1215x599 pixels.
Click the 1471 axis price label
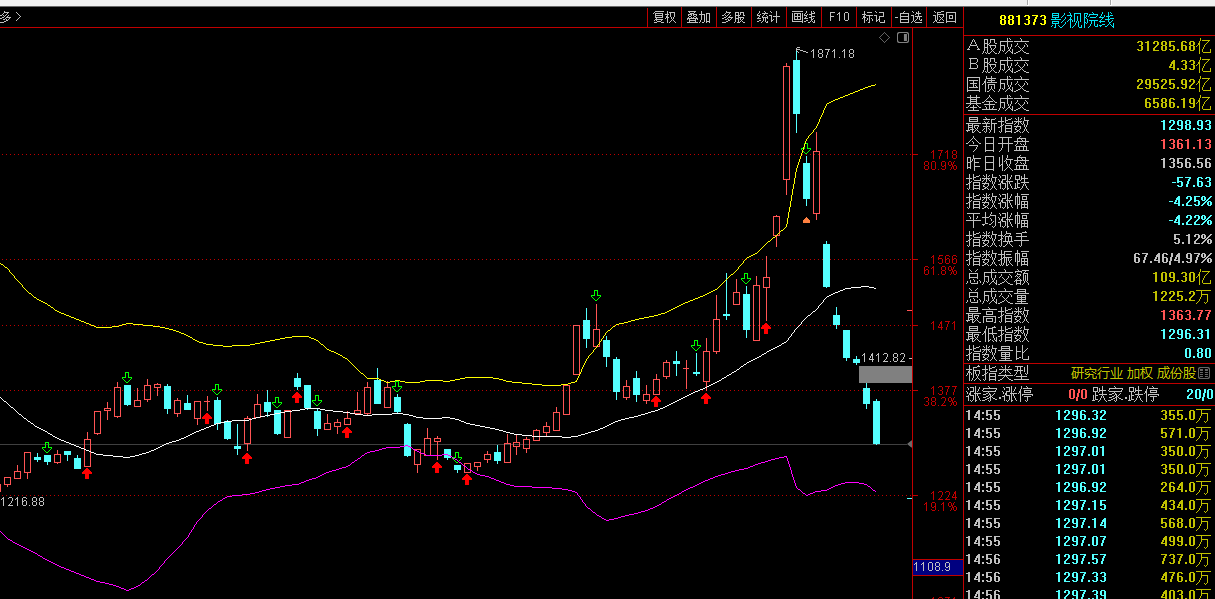tap(944, 326)
